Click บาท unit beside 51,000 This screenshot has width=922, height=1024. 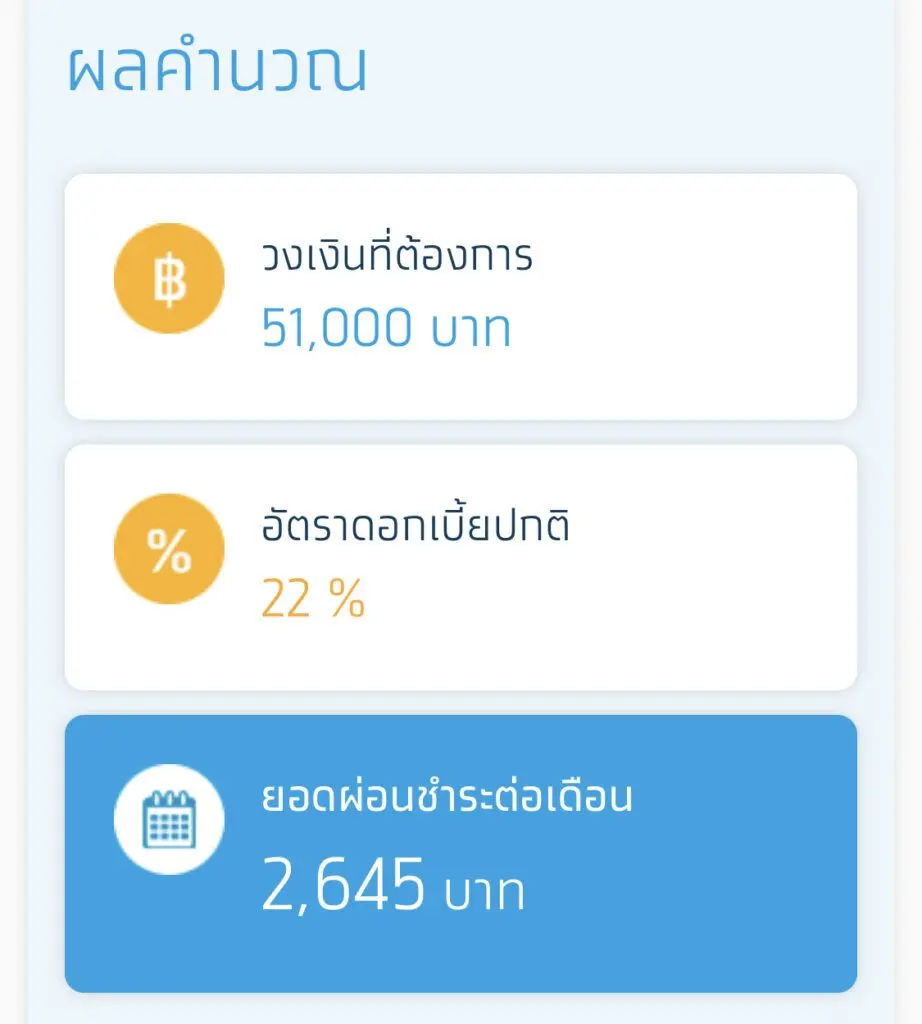click(x=471, y=328)
